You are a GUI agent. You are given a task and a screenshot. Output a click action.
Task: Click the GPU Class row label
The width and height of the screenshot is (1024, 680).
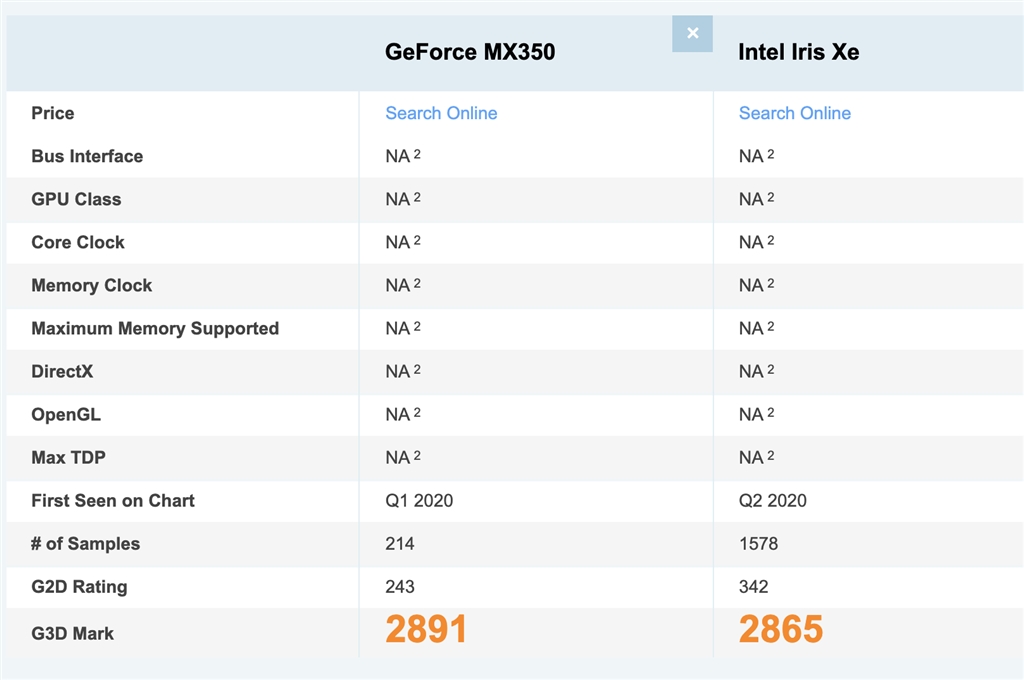(x=76, y=199)
